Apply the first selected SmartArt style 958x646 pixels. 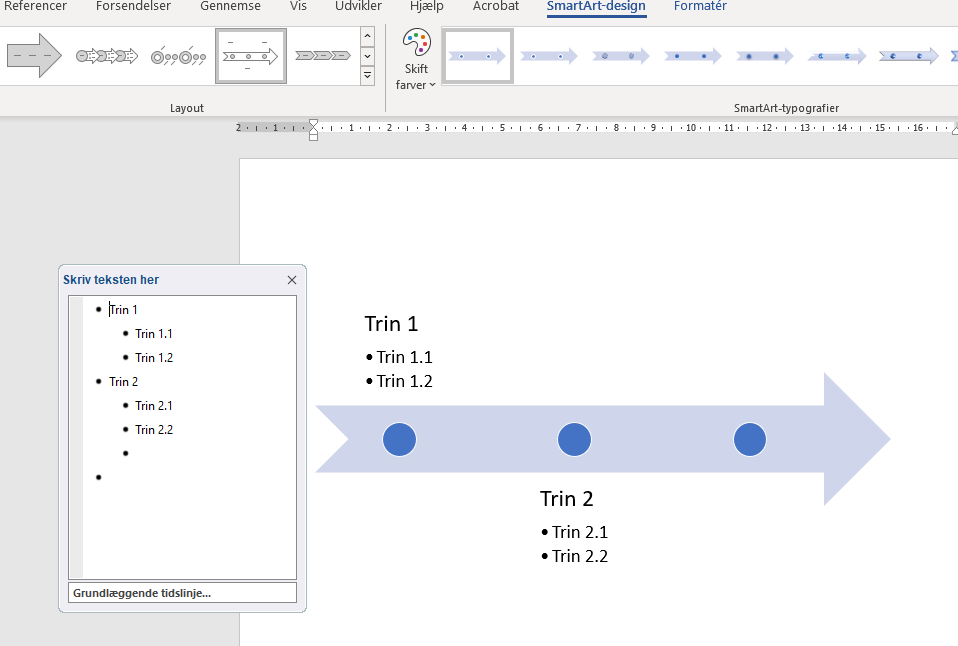pyautogui.click(x=477, y=56)
